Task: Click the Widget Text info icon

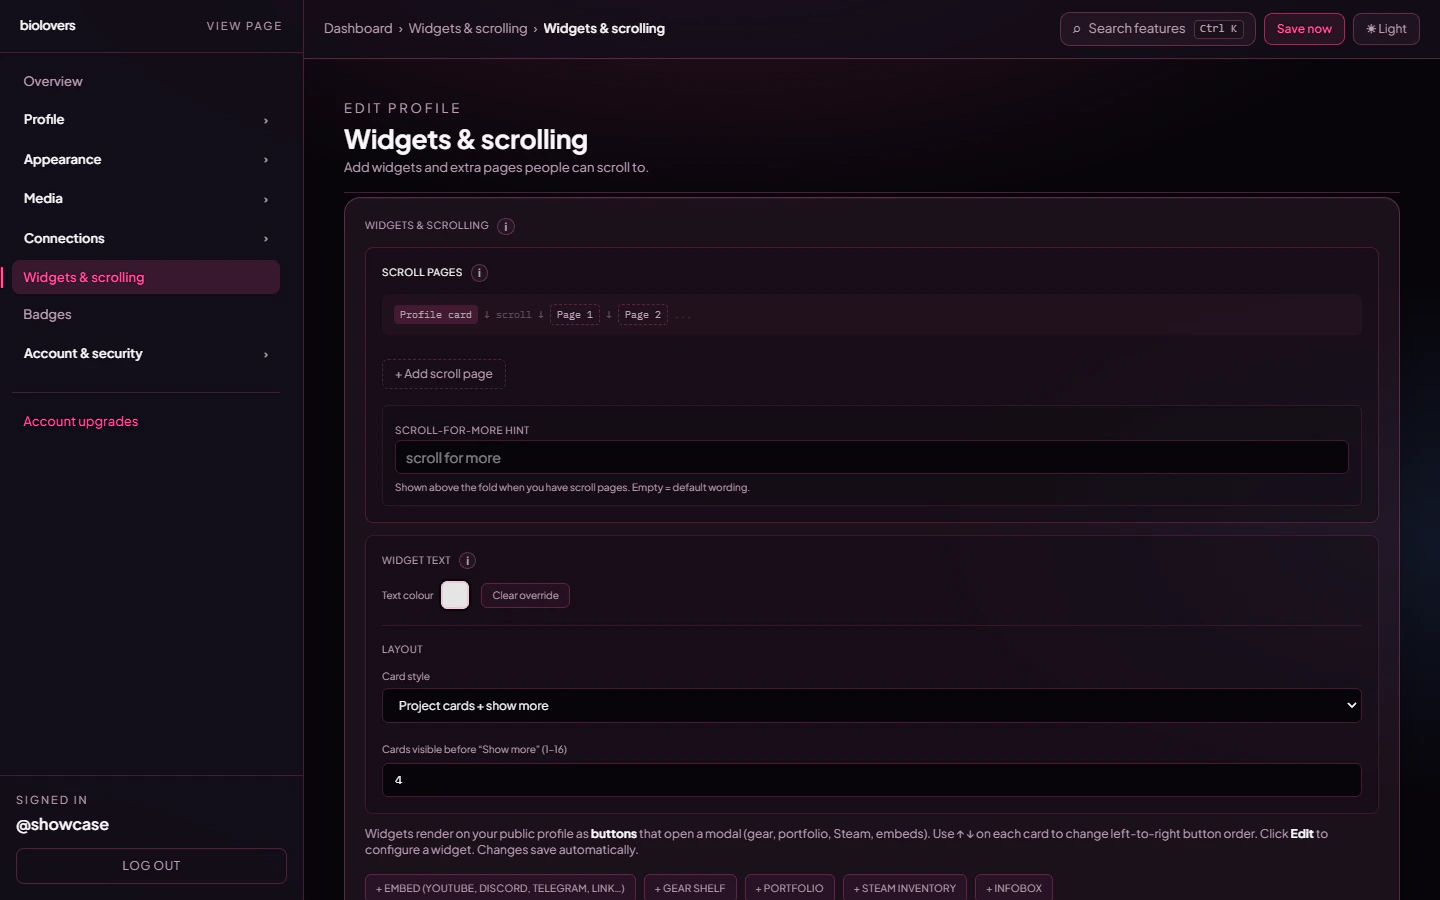Action: [x=467, y=560]
